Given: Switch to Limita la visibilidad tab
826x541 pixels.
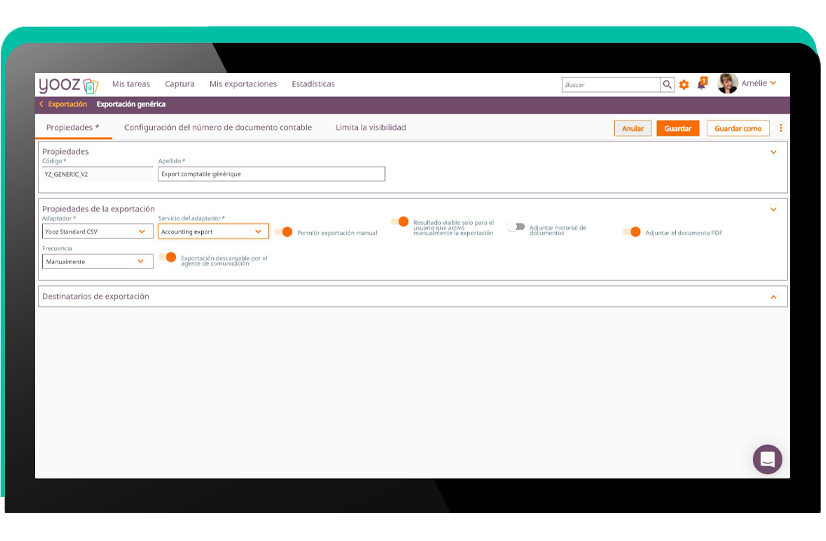Looking at the screenshot, I should point(371,127).
